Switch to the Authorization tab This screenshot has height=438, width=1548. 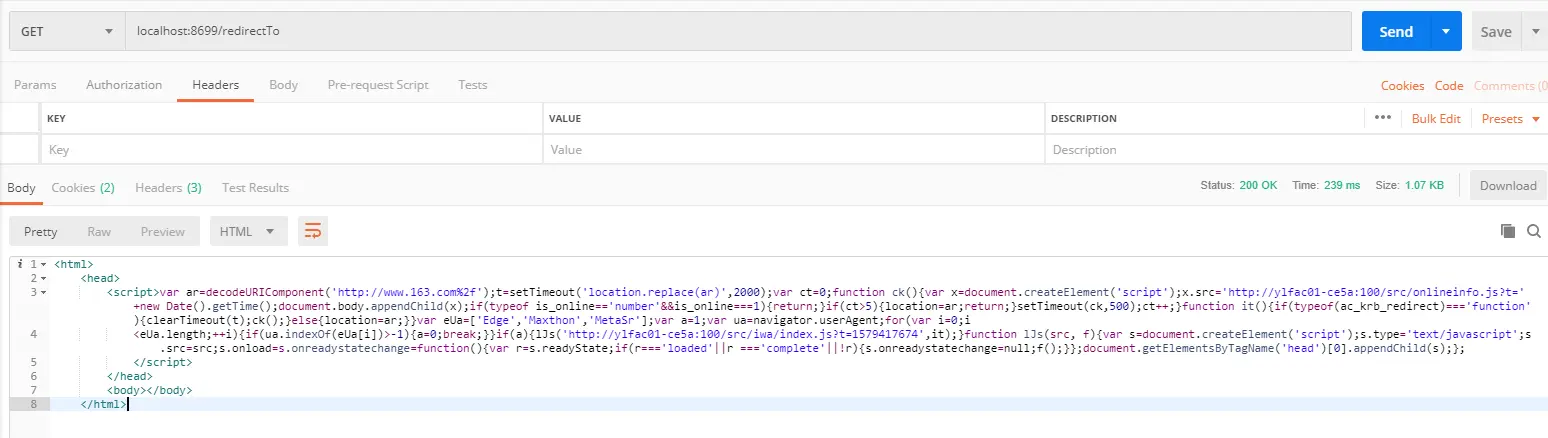click(124, 85)
